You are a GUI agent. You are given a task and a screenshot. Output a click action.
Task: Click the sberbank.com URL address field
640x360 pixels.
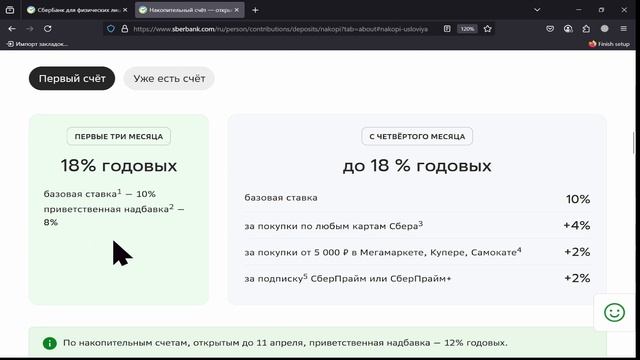pyautogui.click(x=281, y=29)
